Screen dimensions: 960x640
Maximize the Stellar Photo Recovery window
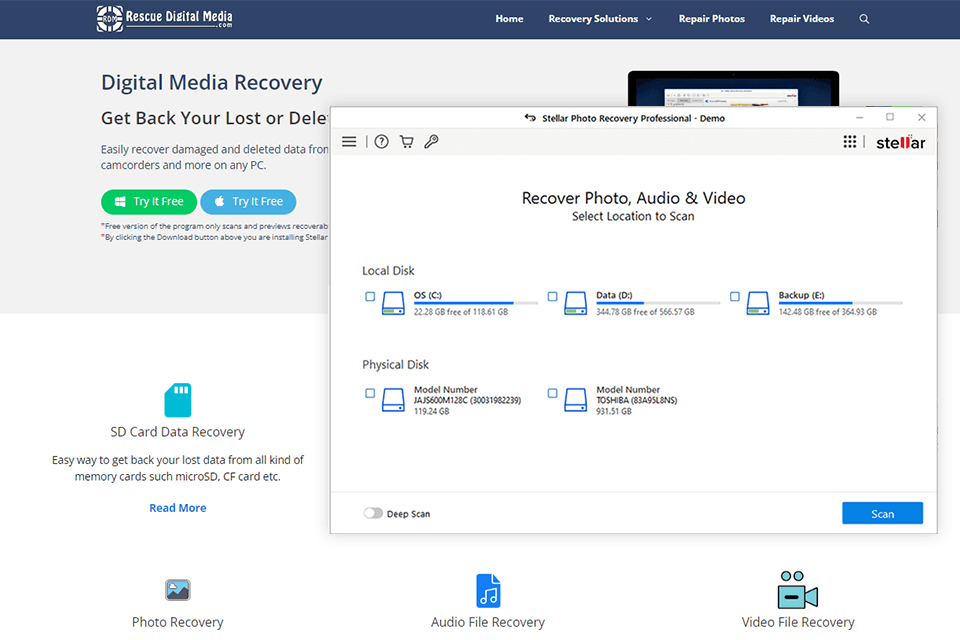[x=890, y=117]
